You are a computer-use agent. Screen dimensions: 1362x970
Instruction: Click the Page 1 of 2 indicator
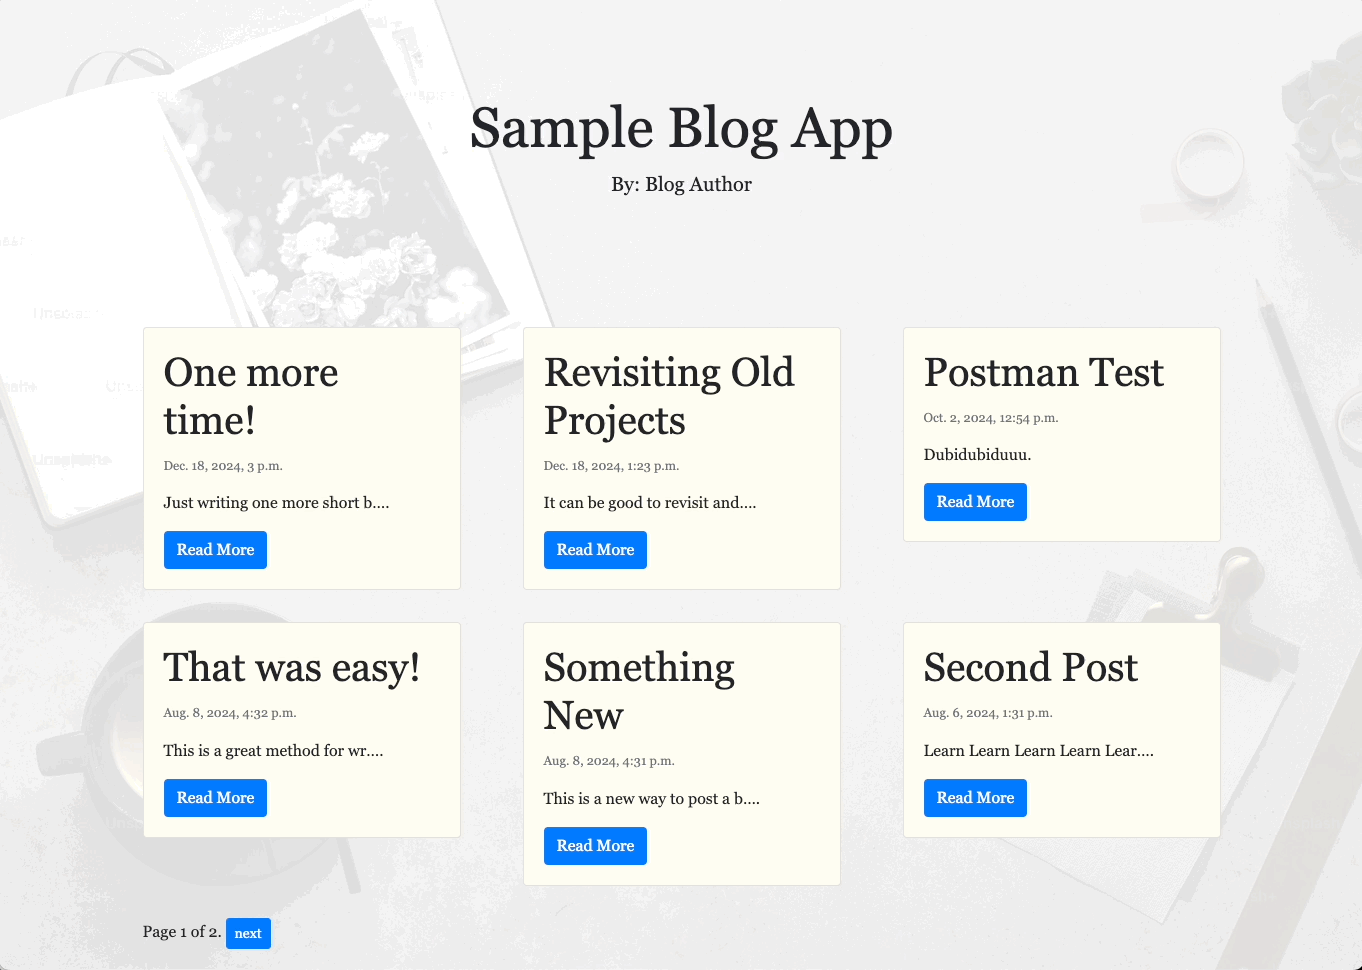(x=182, y=932)
